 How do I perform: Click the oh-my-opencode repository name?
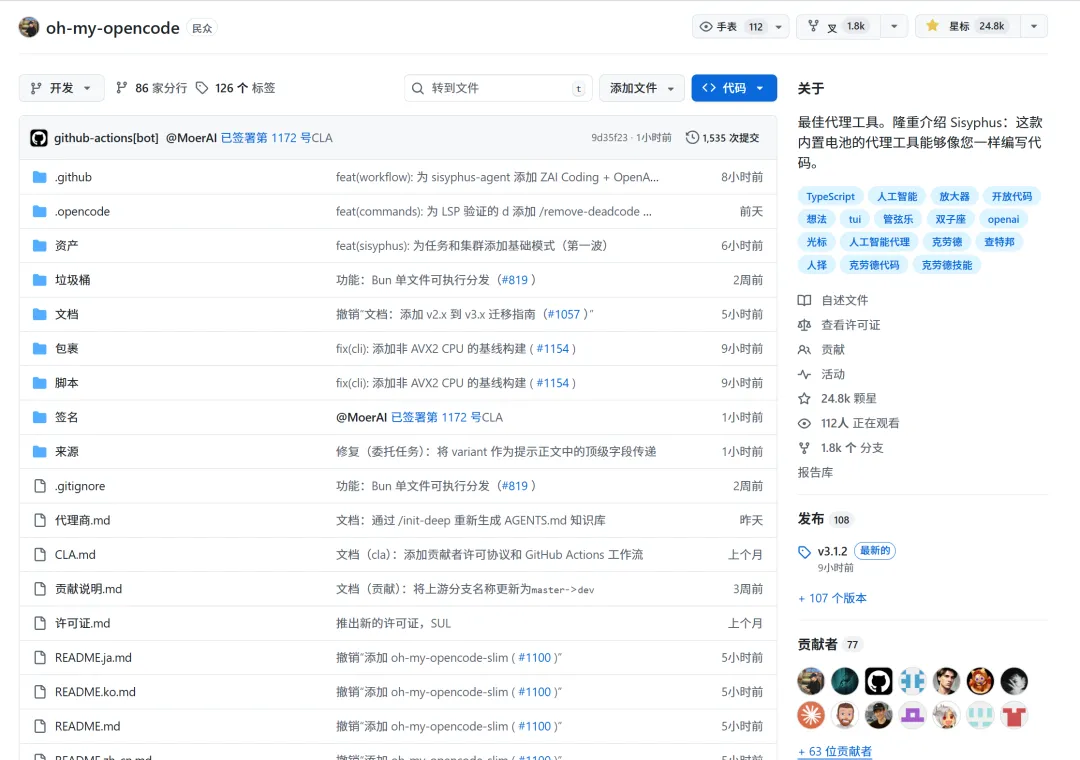(x=112, y=28)
